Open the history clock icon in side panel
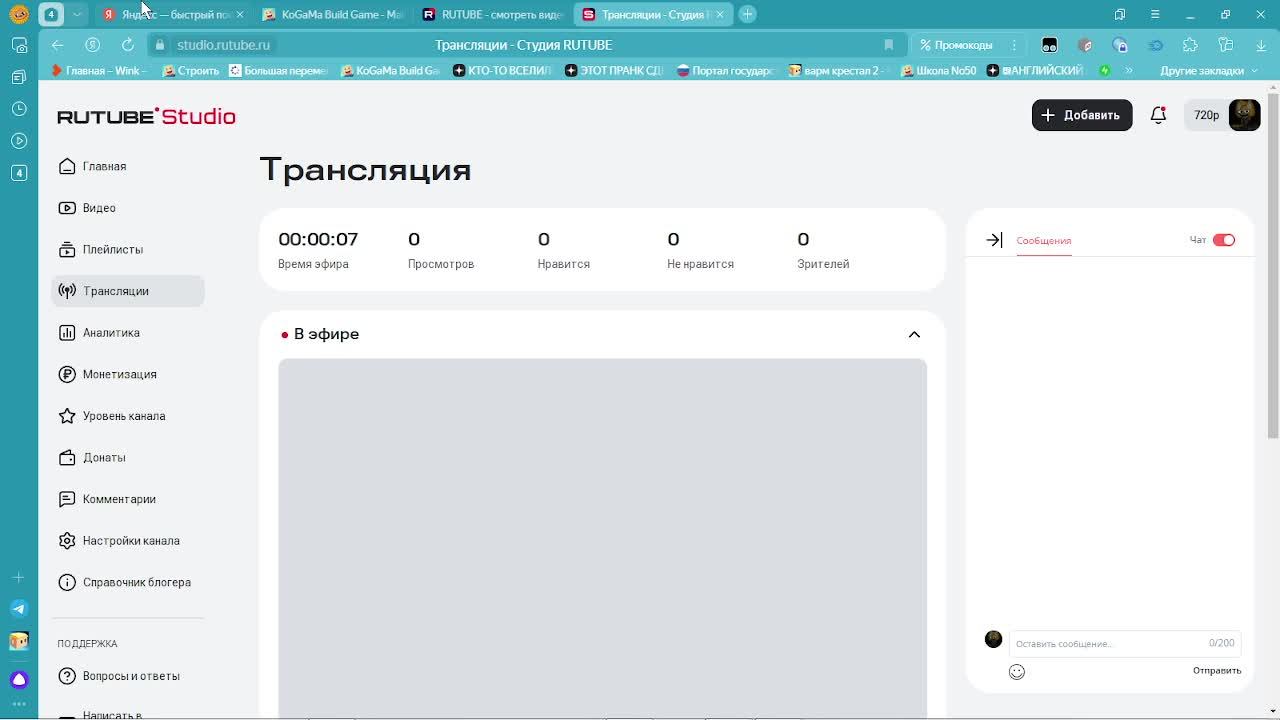This screenshot has height=720, width=1280. (19, 109)
